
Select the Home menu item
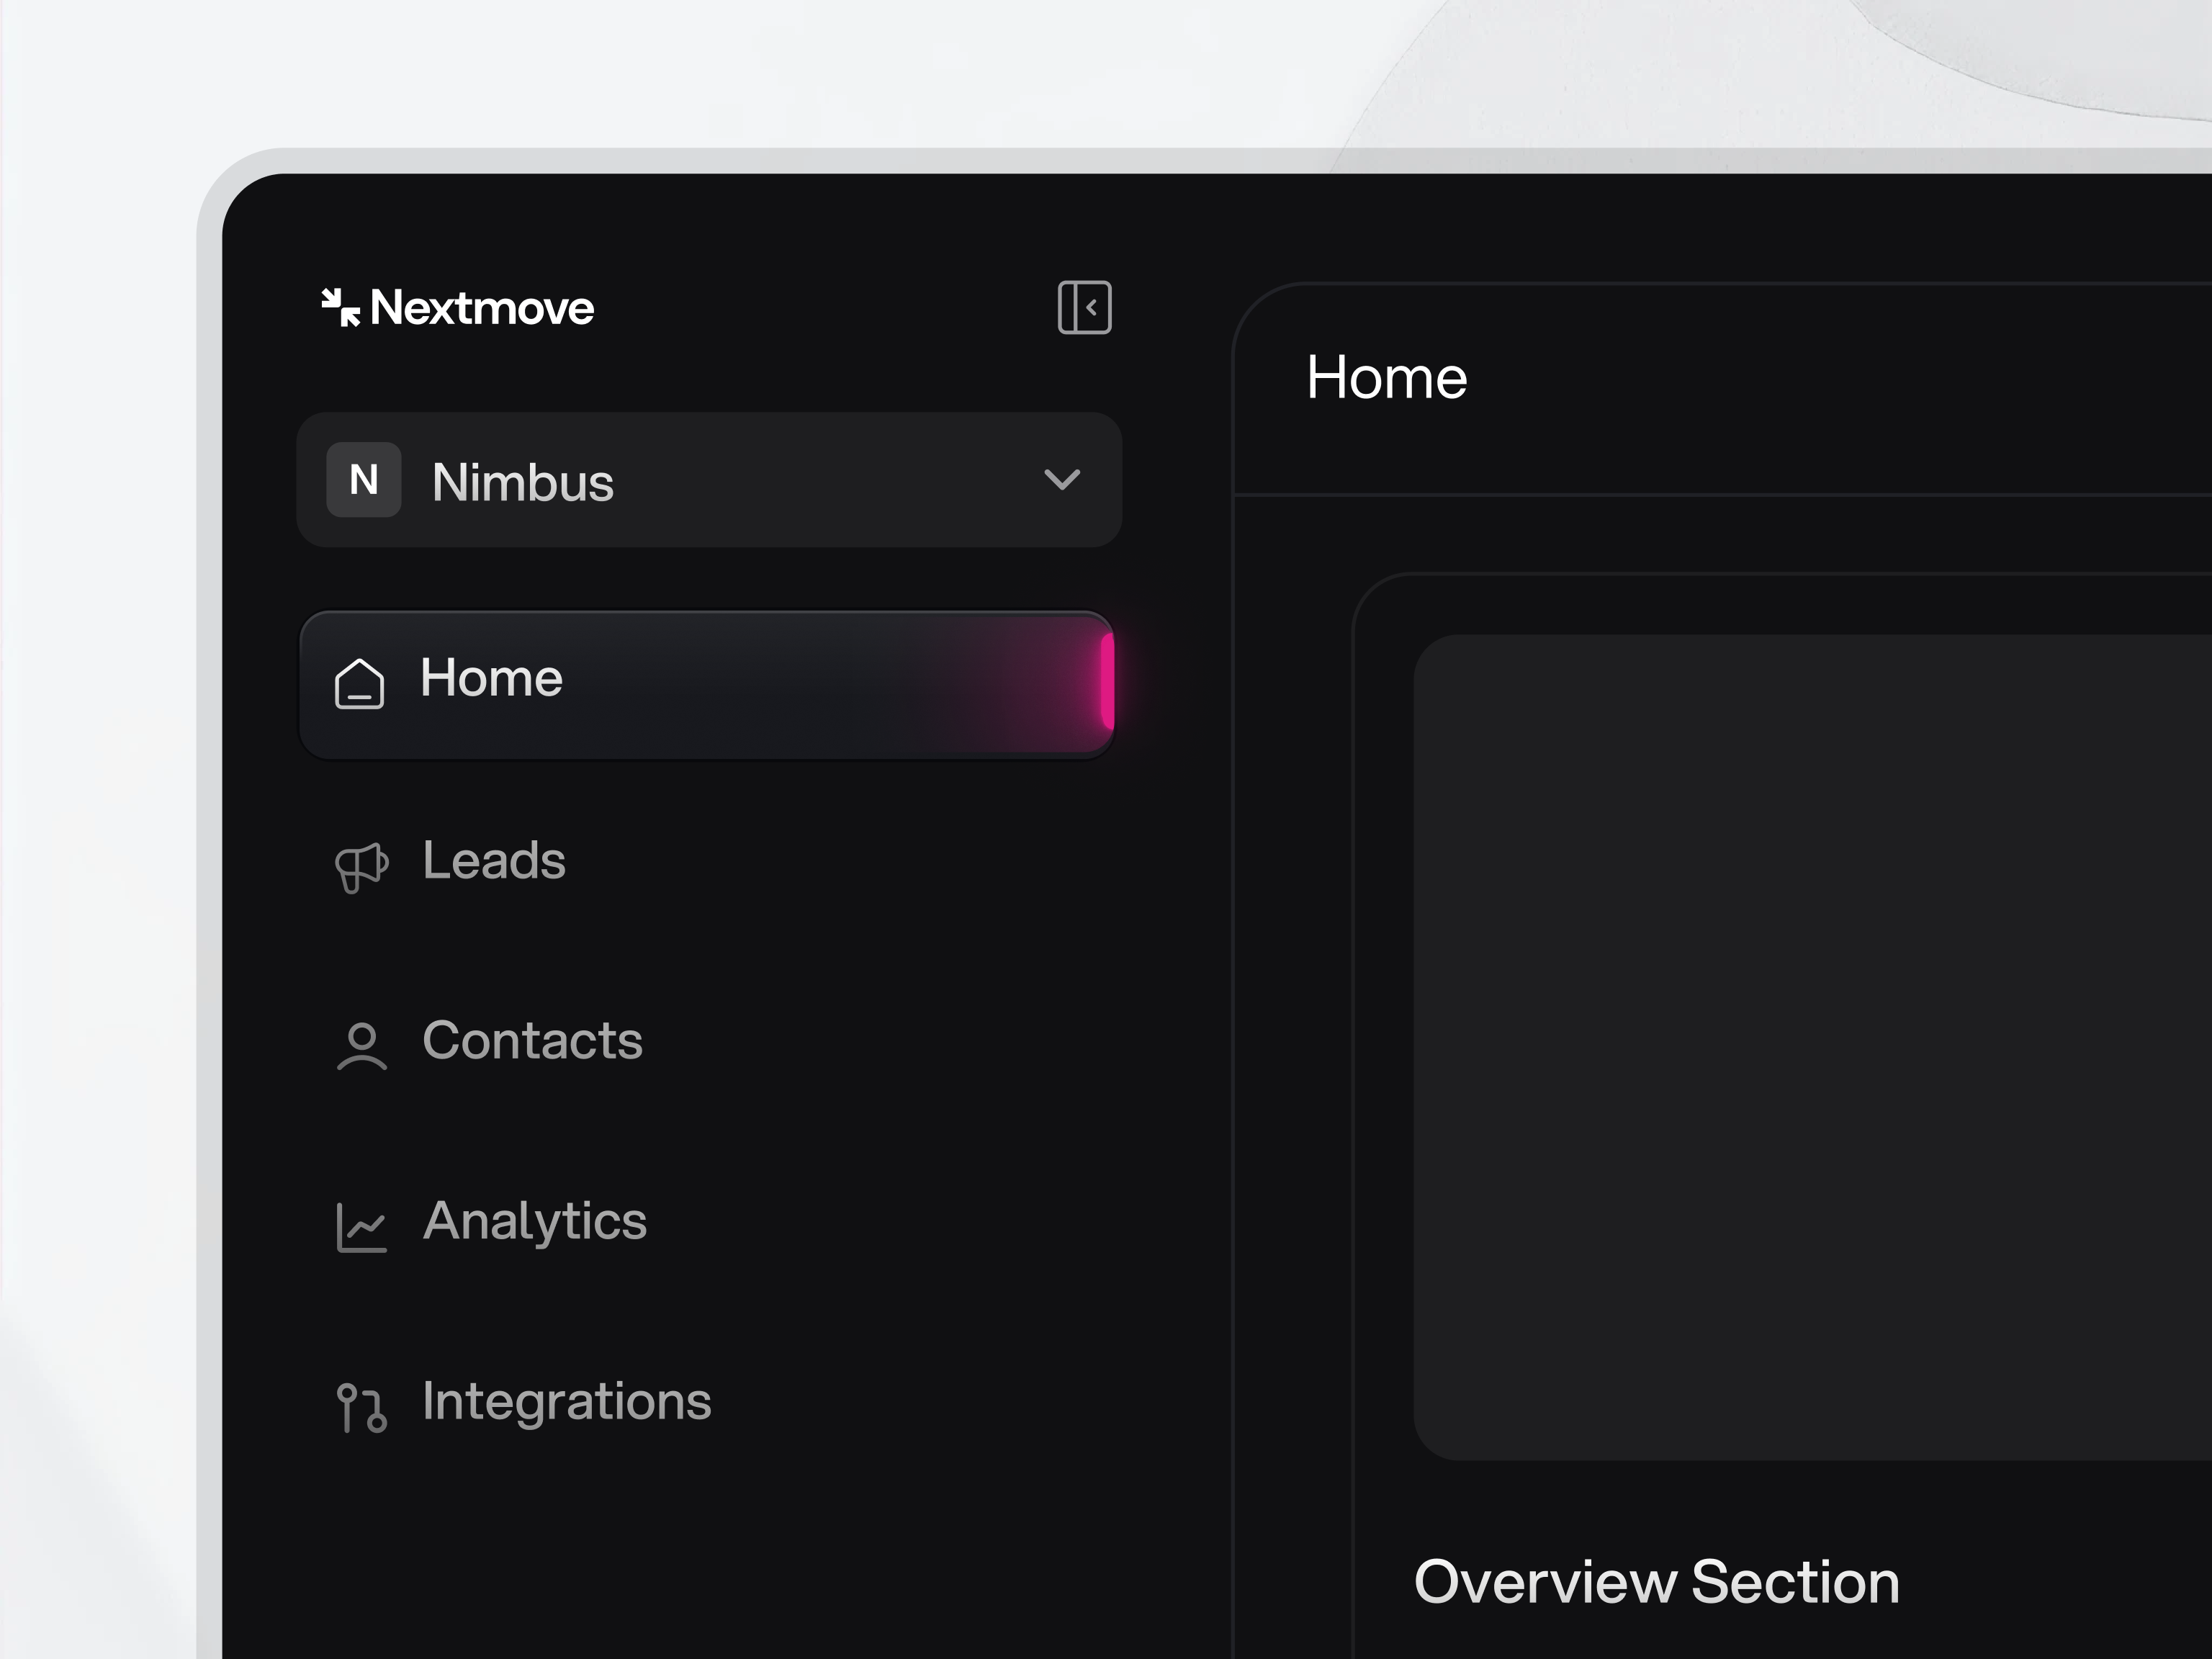(707, 684)
